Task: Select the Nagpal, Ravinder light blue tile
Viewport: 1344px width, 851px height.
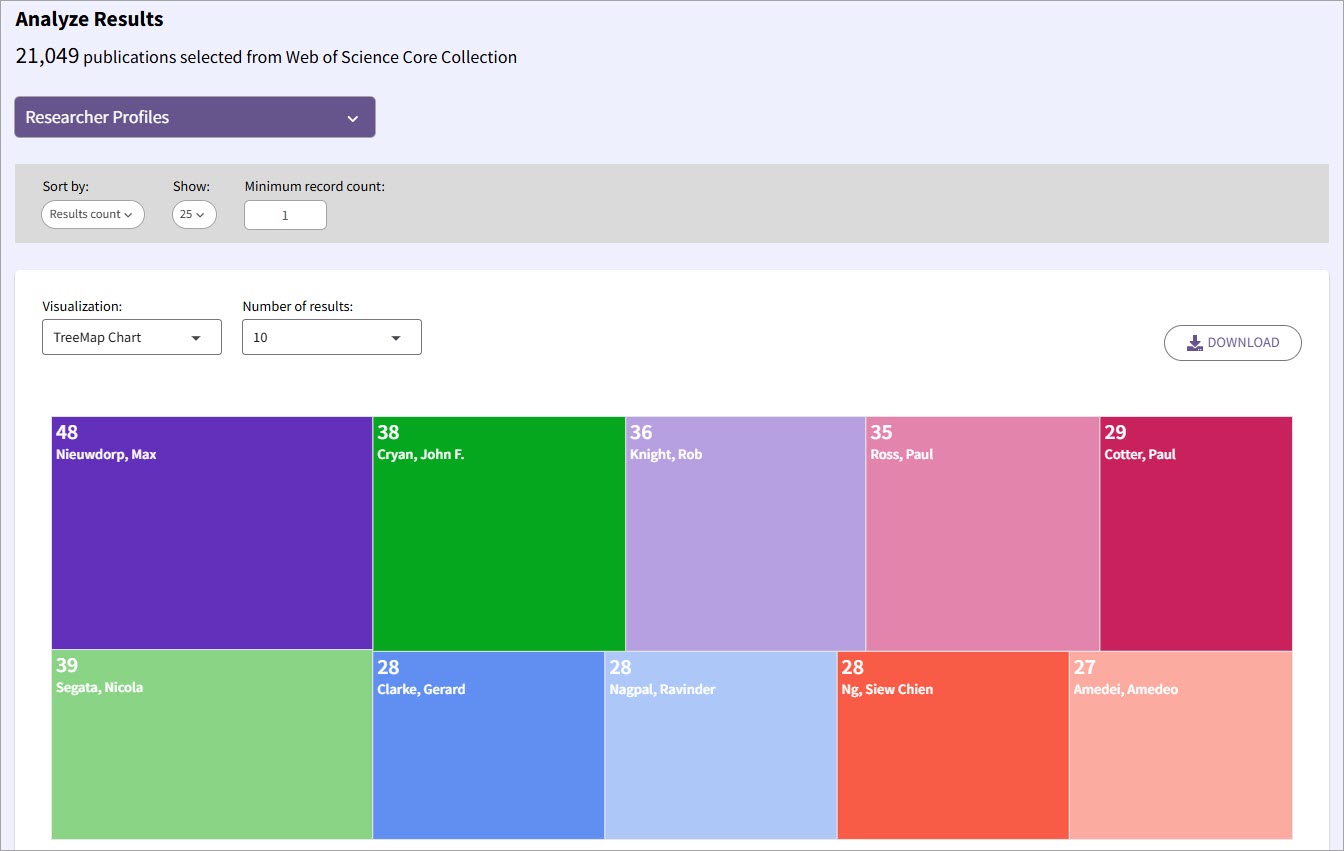Action: pyautogui.click(x=721, y=745)
